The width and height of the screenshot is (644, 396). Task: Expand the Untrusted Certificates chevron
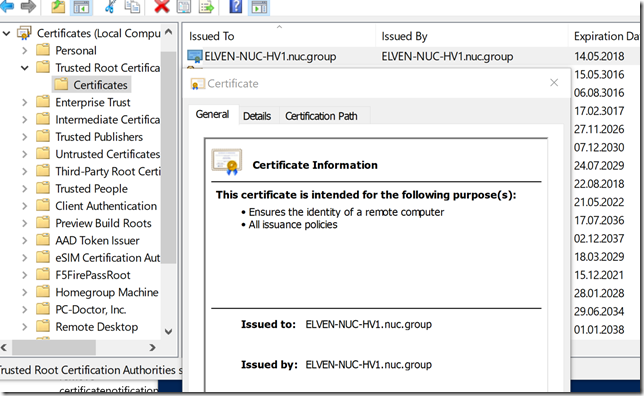(25, 154)
